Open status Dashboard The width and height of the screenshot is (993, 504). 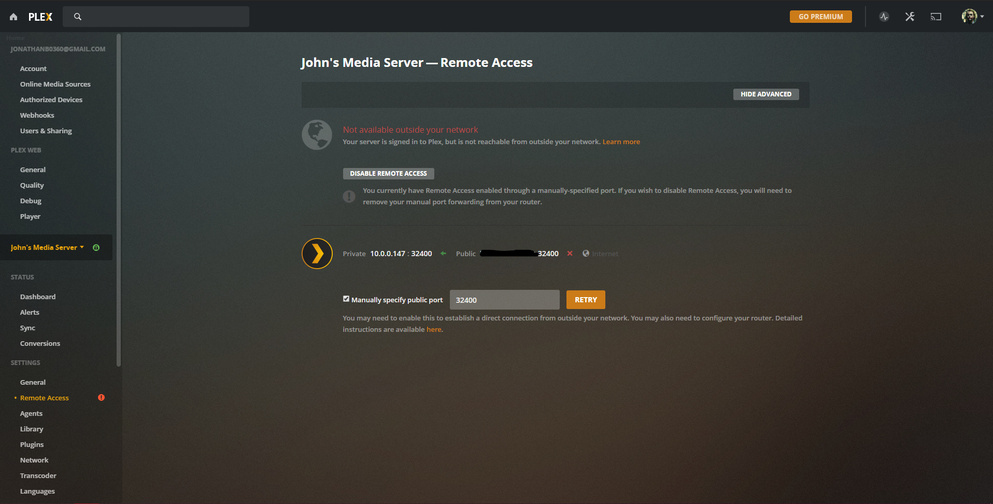tap(37, 297)
